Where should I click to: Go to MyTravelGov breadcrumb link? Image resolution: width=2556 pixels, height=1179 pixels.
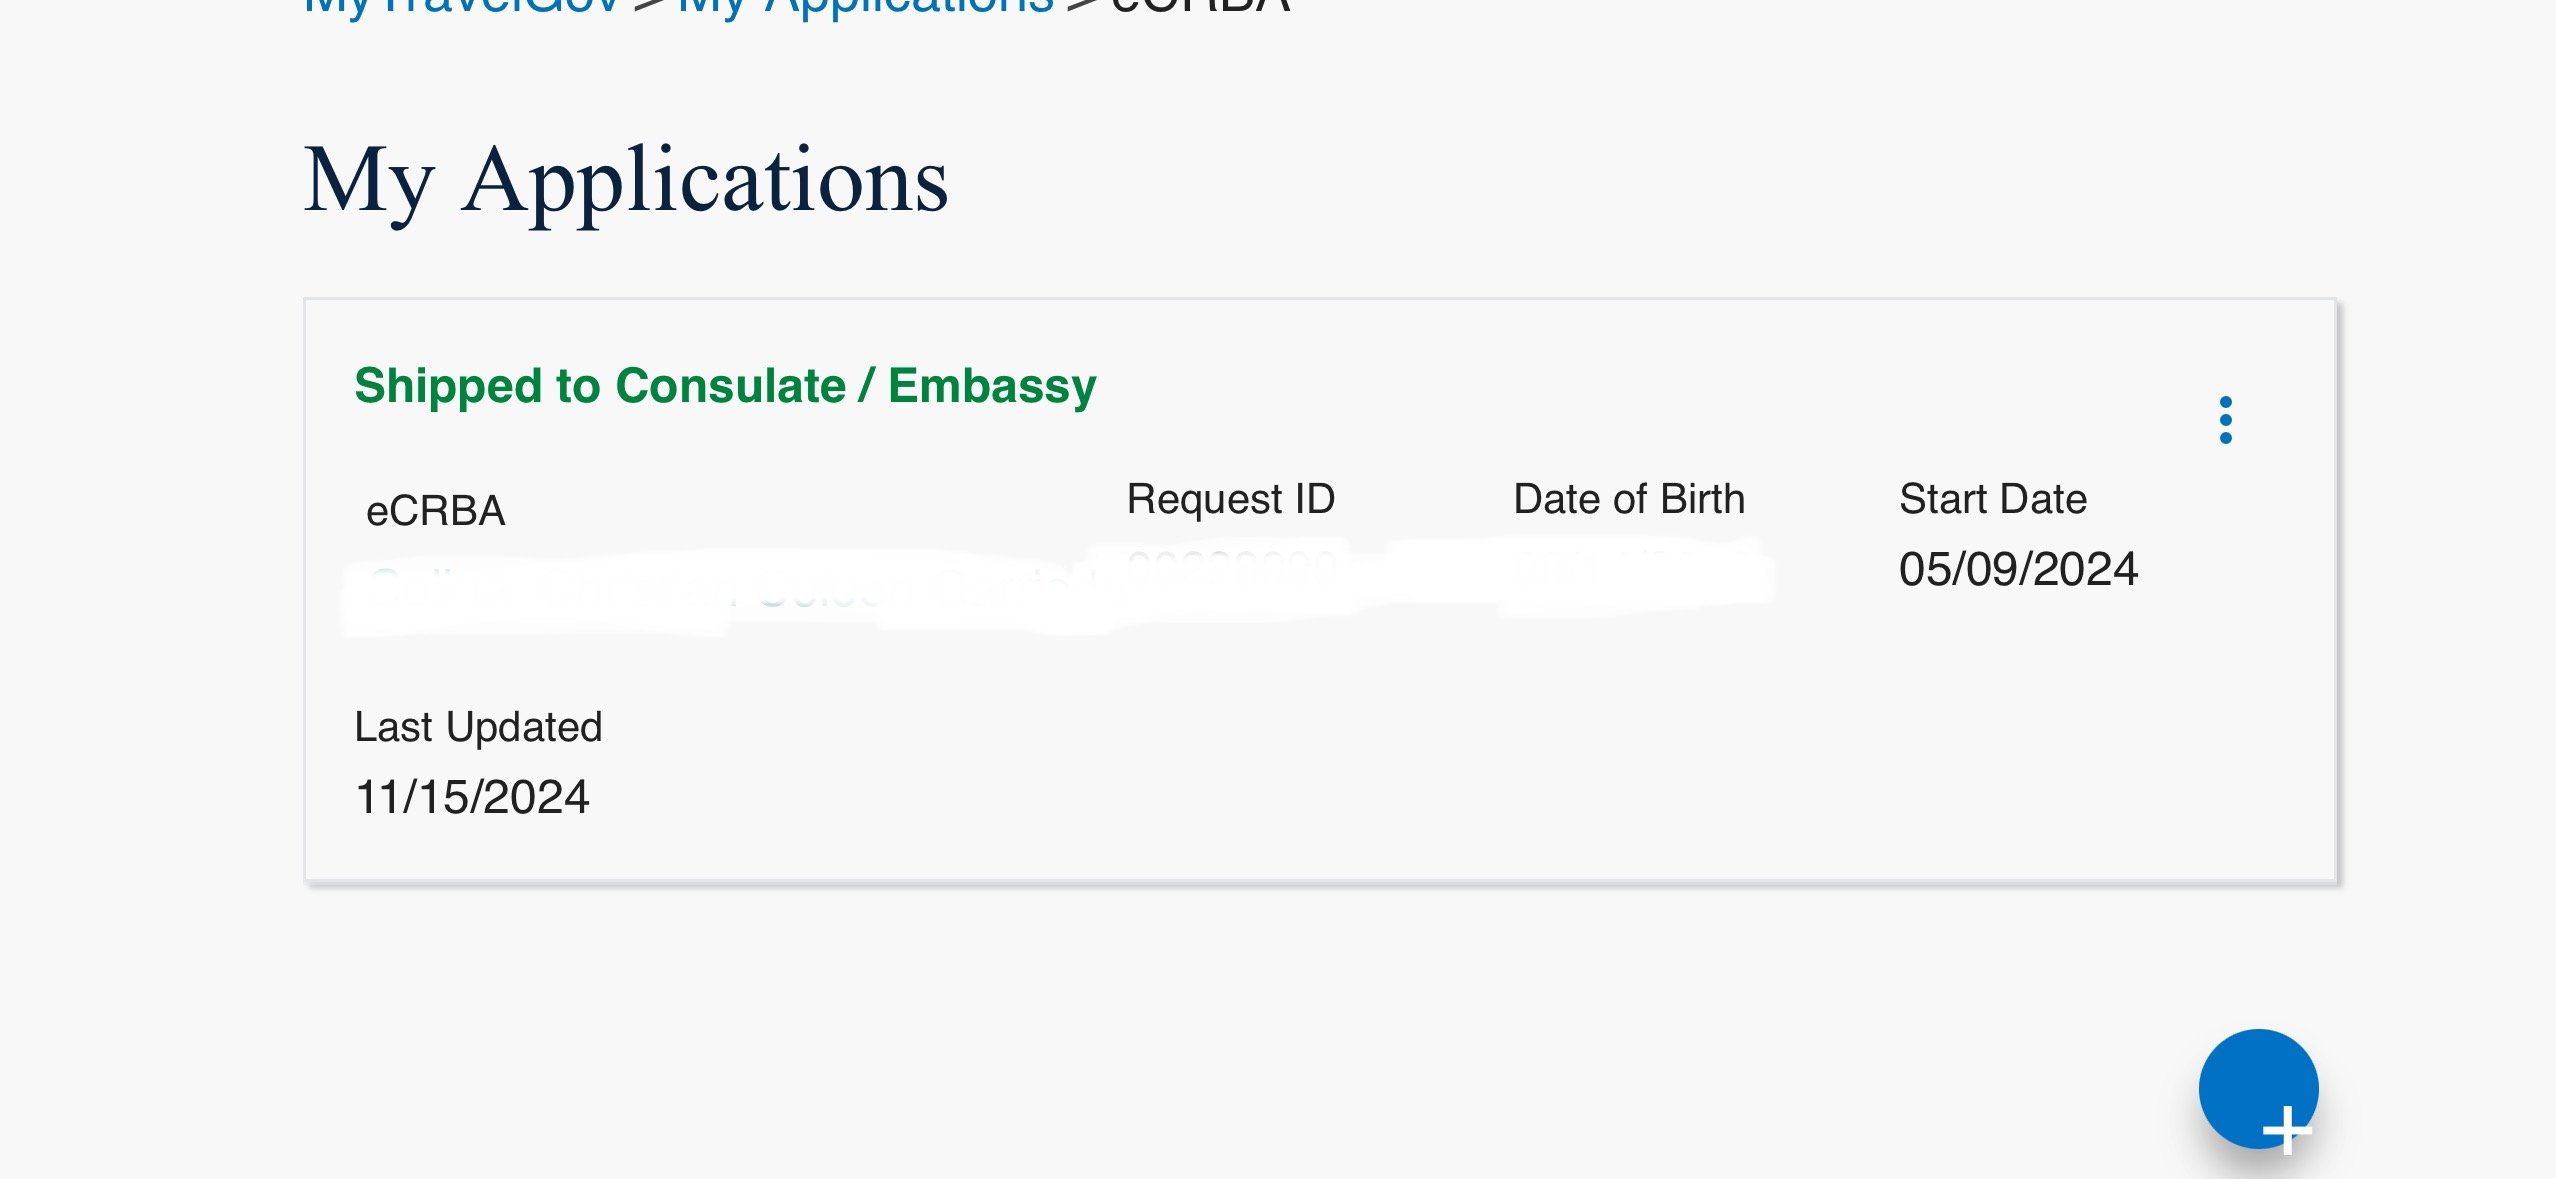point(462,5)
